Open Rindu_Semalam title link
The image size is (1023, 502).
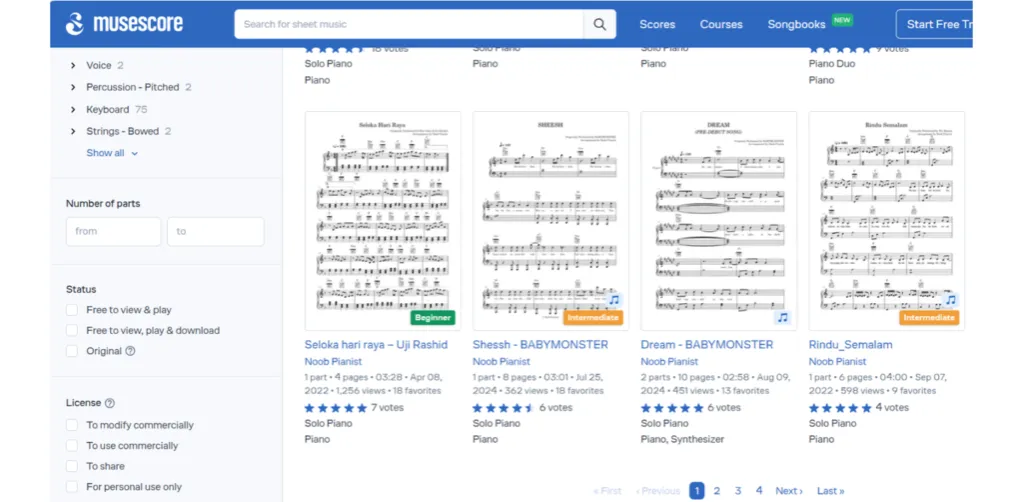click(850, 345)
